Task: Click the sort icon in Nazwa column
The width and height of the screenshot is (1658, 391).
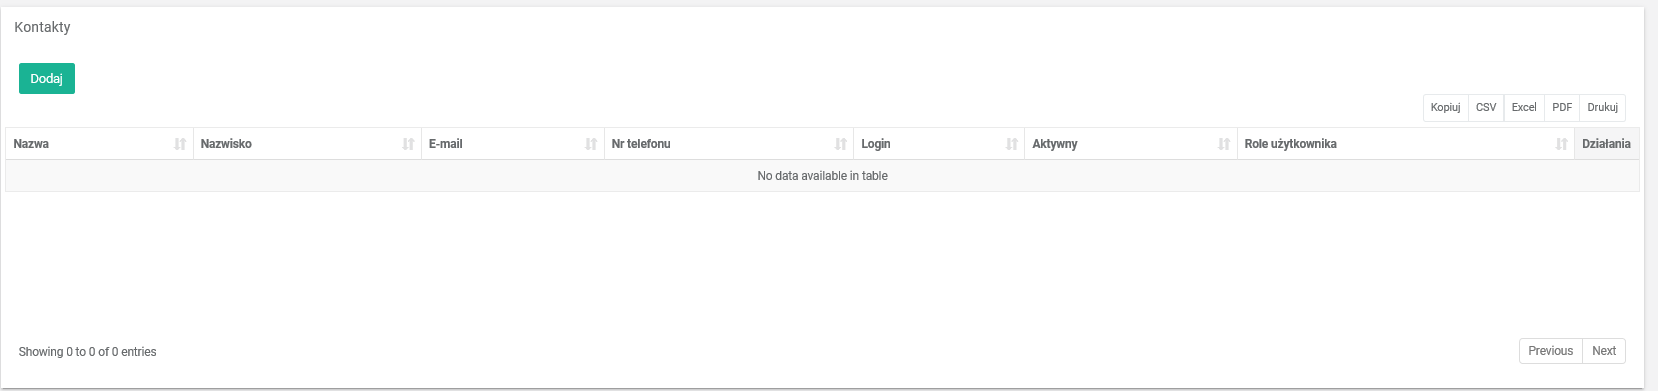Action: (x=180, y=144)
